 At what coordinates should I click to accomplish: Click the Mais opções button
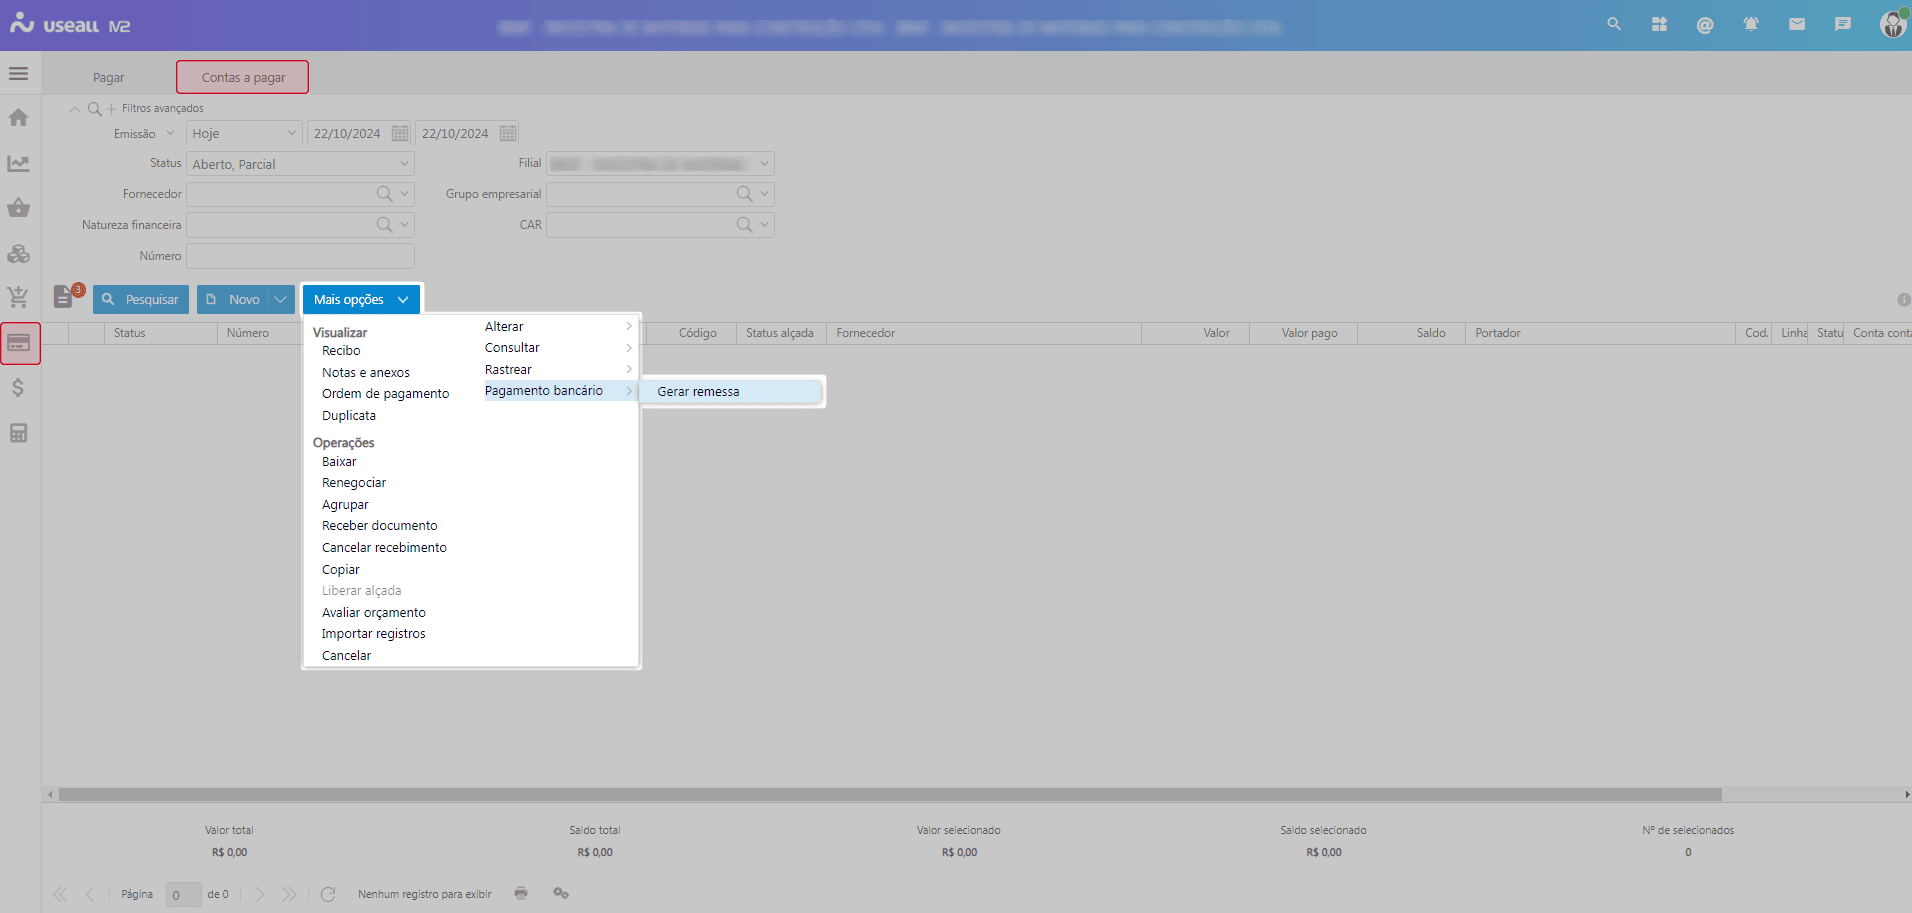click(x=361, y=299)
